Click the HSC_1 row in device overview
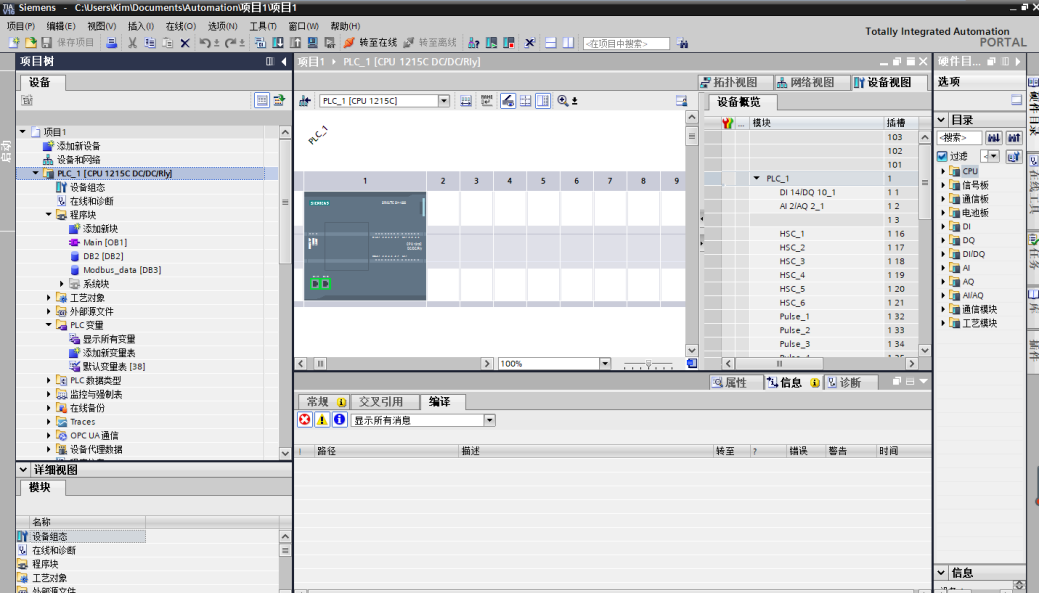Image resolution: width=1039 pixels, height=593 pixels. point(812,233)
